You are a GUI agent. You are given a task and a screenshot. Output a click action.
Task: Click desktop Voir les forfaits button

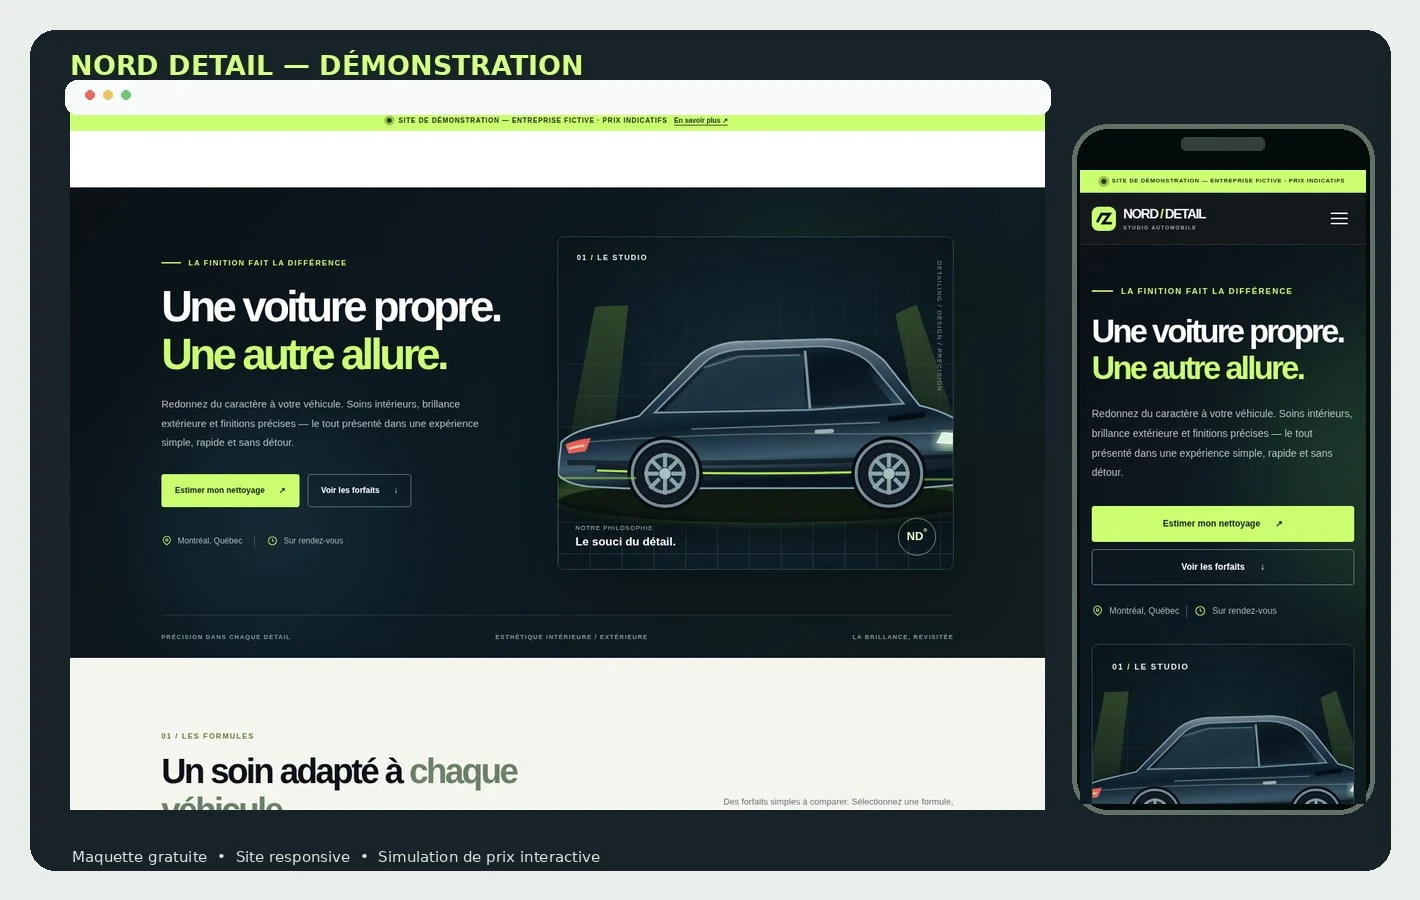(359, 490)
